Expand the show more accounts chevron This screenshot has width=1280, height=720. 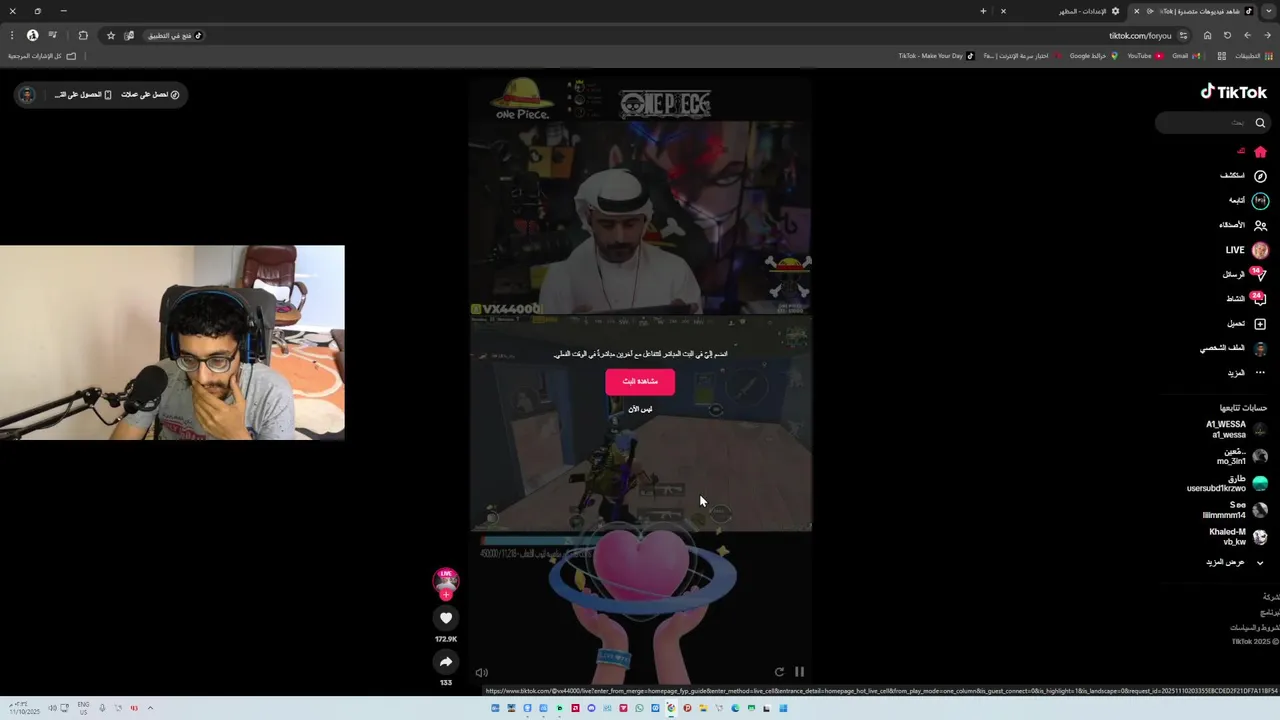pos(1260,563)
